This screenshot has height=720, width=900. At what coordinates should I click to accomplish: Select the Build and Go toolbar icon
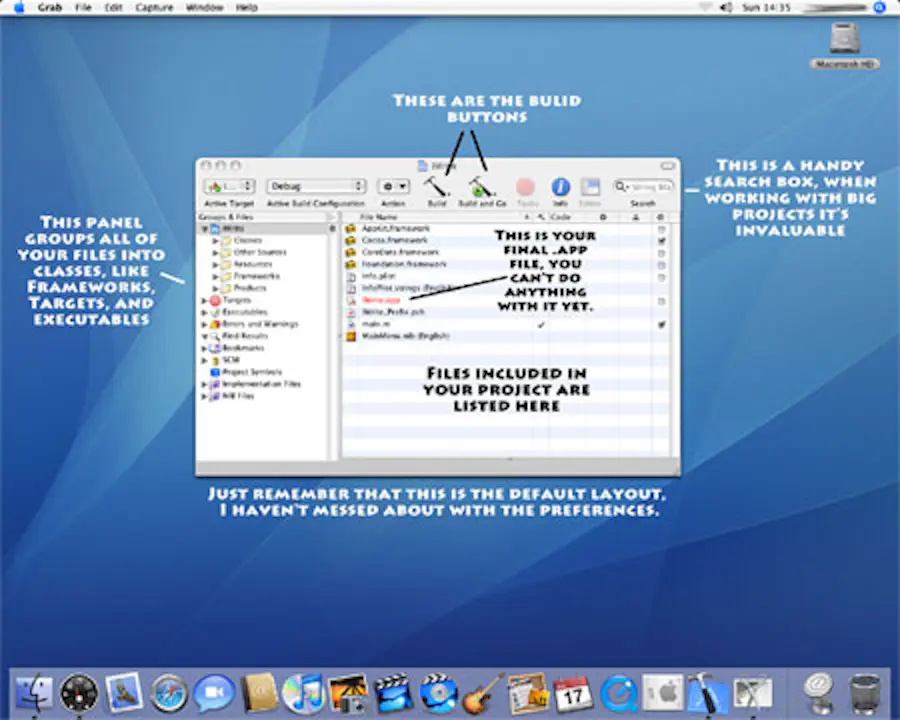[x=478, y=187]
